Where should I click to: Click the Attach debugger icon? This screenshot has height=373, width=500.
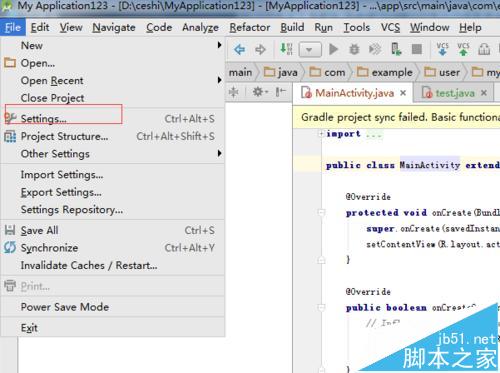pyautogui.click(x=375, y=49)
